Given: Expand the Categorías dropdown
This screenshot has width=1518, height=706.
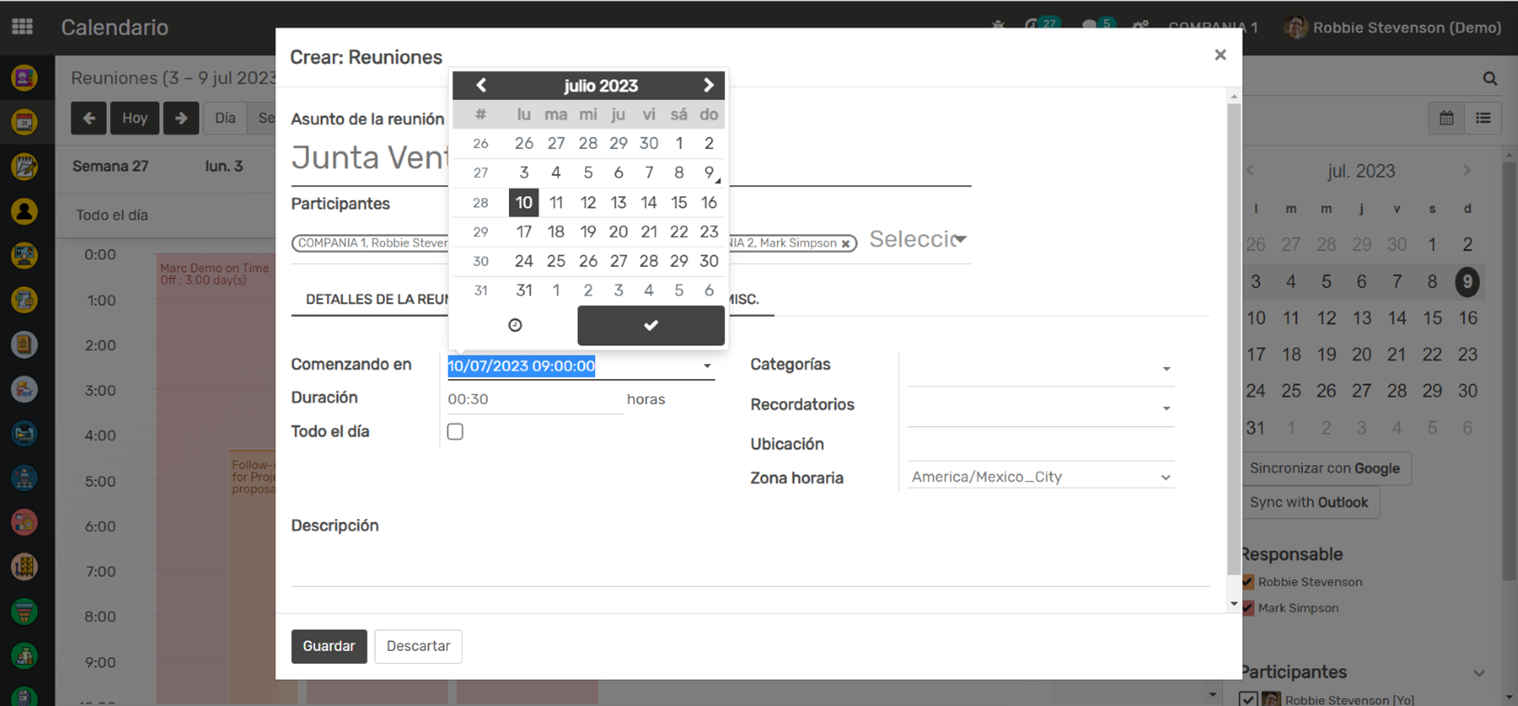Looking at the screenshot, I should 1040,368.
